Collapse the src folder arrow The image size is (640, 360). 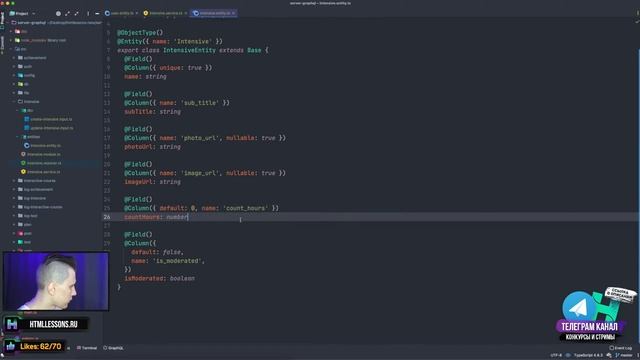(11, 49)
